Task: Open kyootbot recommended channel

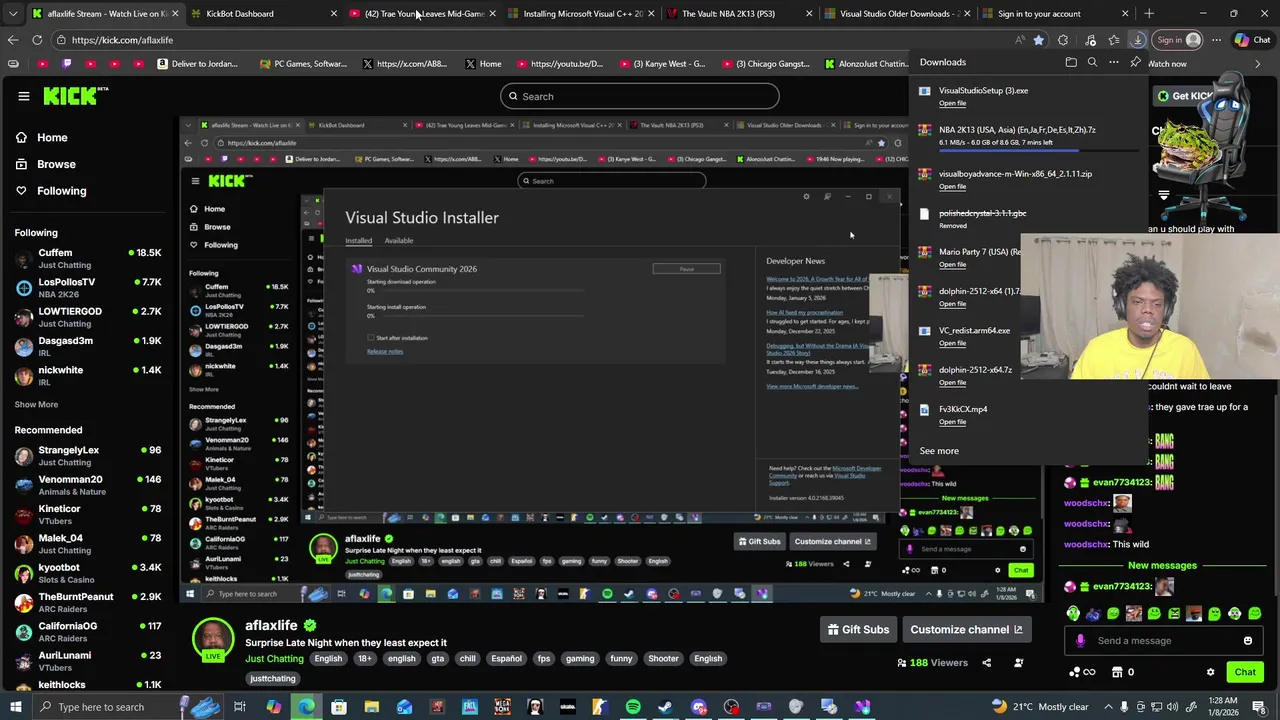Action: [x=88, y=572]
